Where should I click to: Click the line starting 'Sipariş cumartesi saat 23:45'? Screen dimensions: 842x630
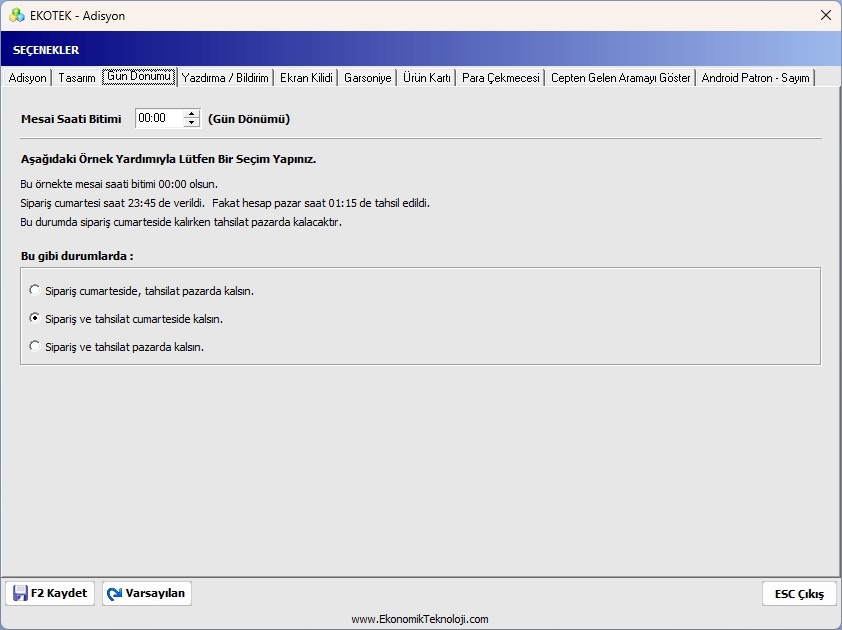[225, 204]
